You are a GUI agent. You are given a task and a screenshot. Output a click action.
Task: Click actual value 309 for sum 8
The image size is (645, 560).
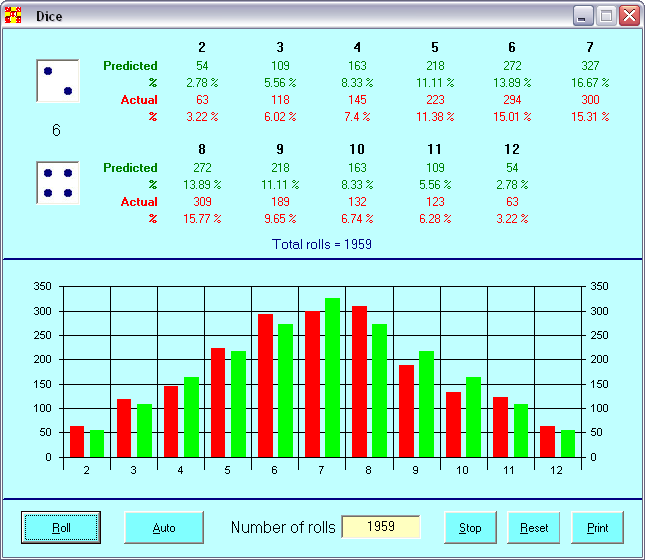(202, 202)
